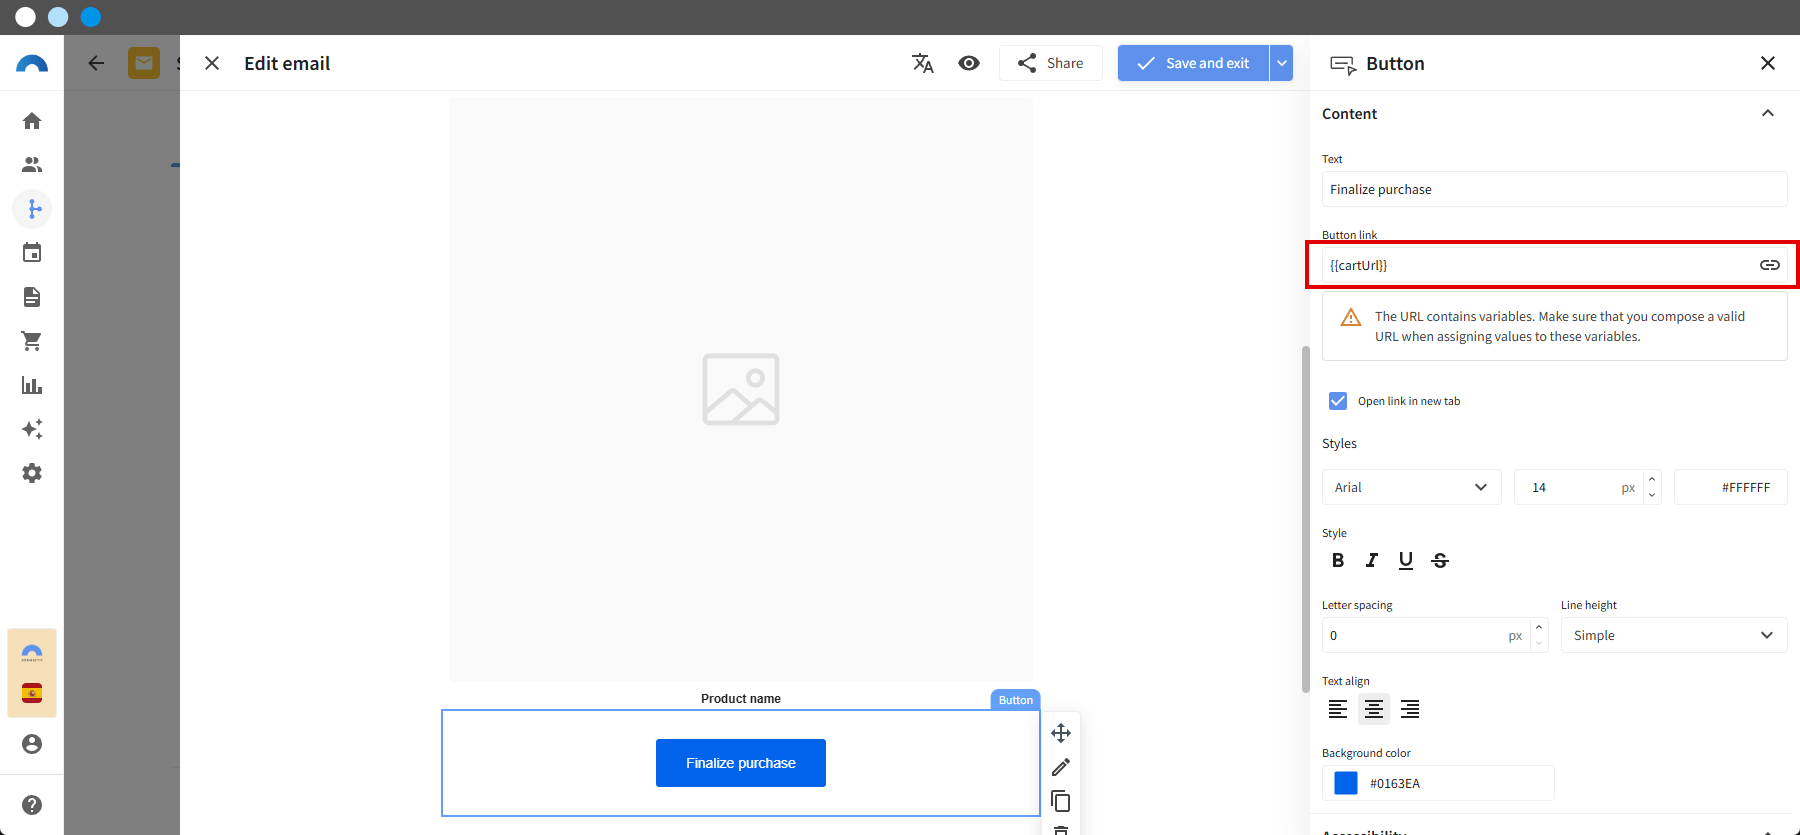Align text right

coord(1410,709)
